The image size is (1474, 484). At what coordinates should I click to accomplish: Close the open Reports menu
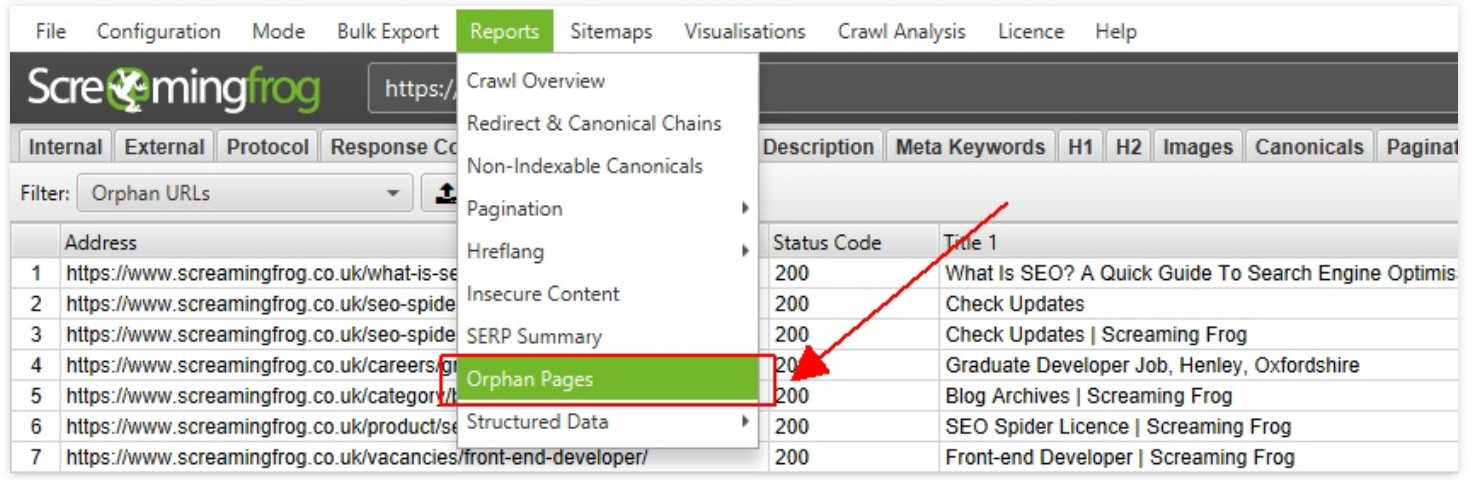tap(505, 31)
